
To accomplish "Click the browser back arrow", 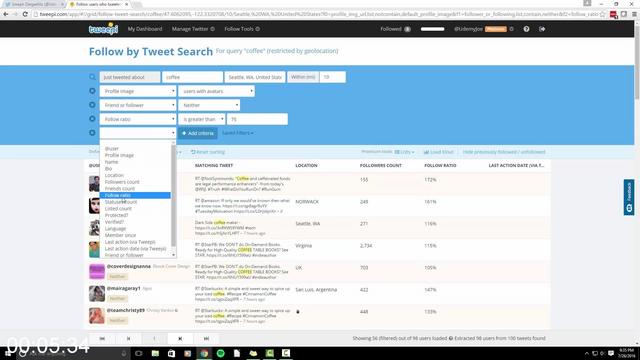I will (6, 14).
